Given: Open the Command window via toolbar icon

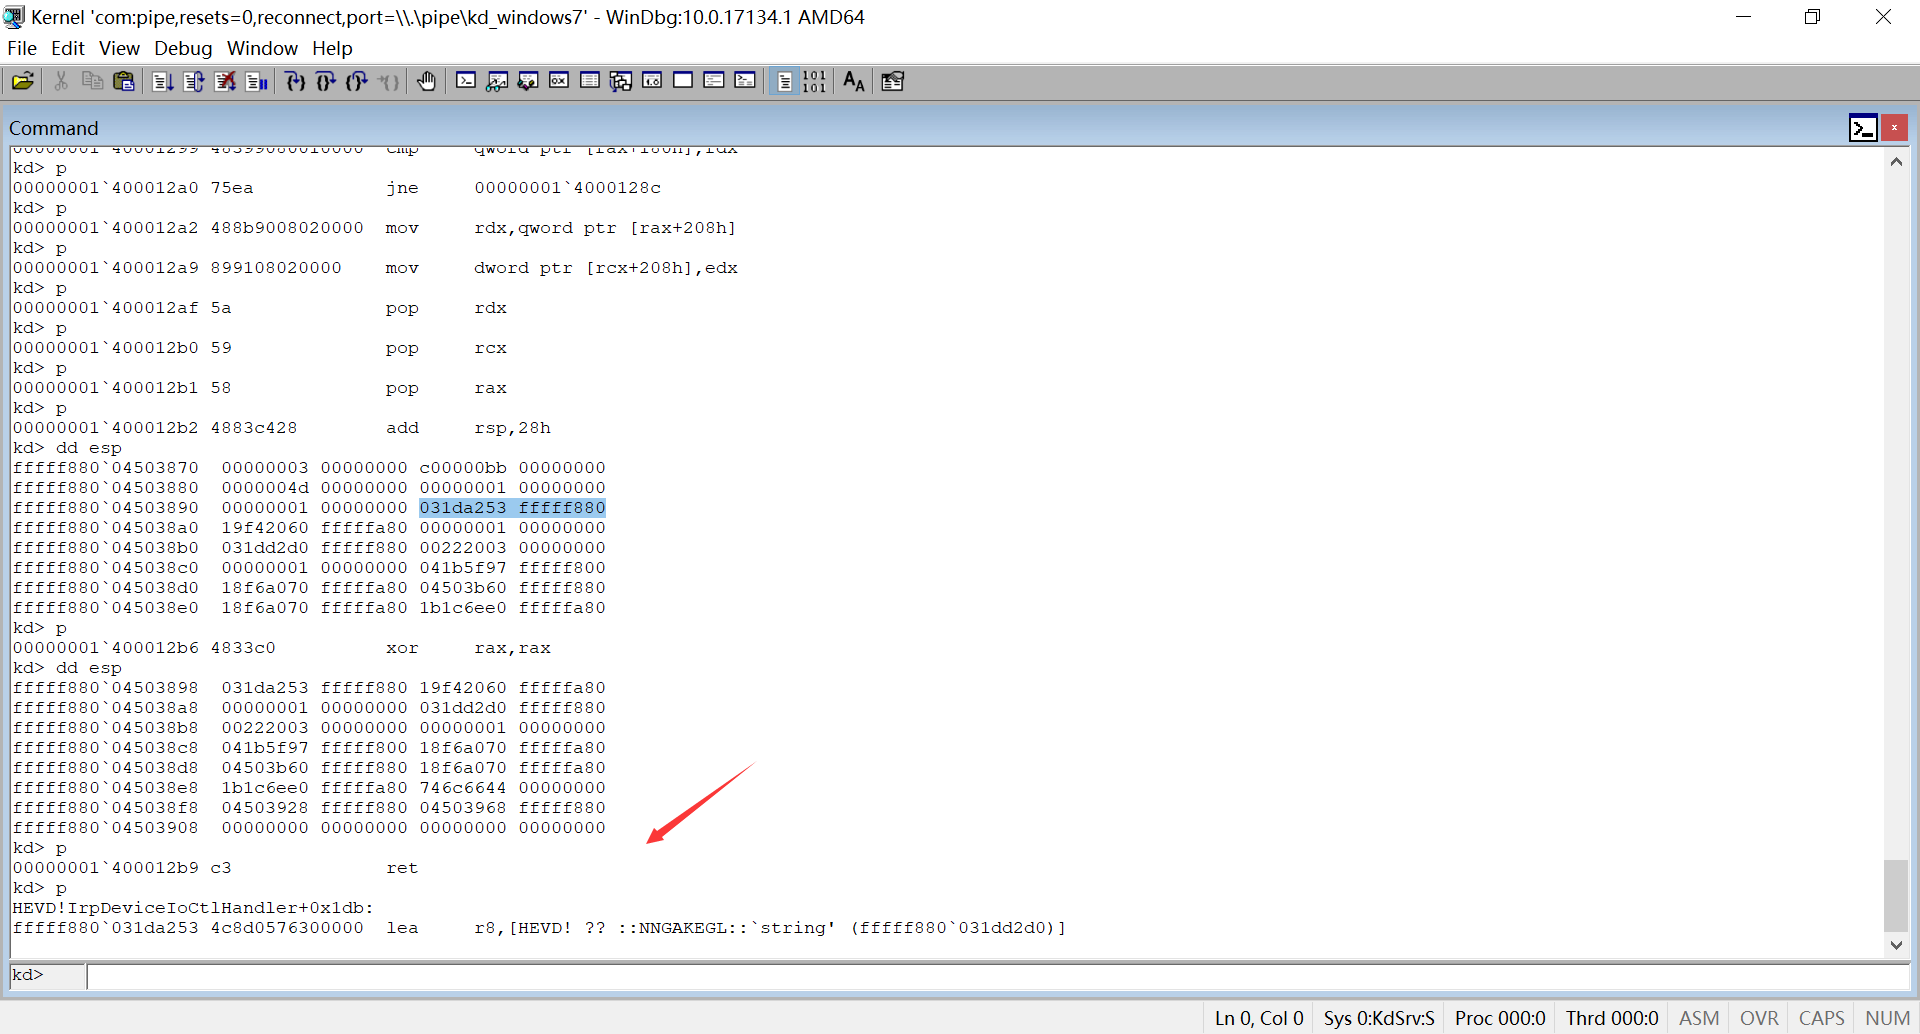Looking at the screenshot, I should click(x=466, y=81).
